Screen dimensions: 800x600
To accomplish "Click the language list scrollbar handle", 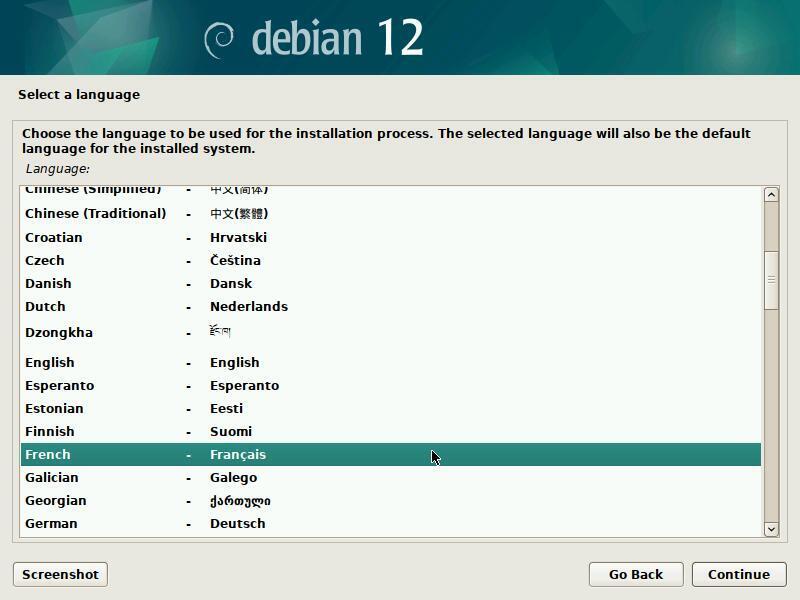I will 771,280.
